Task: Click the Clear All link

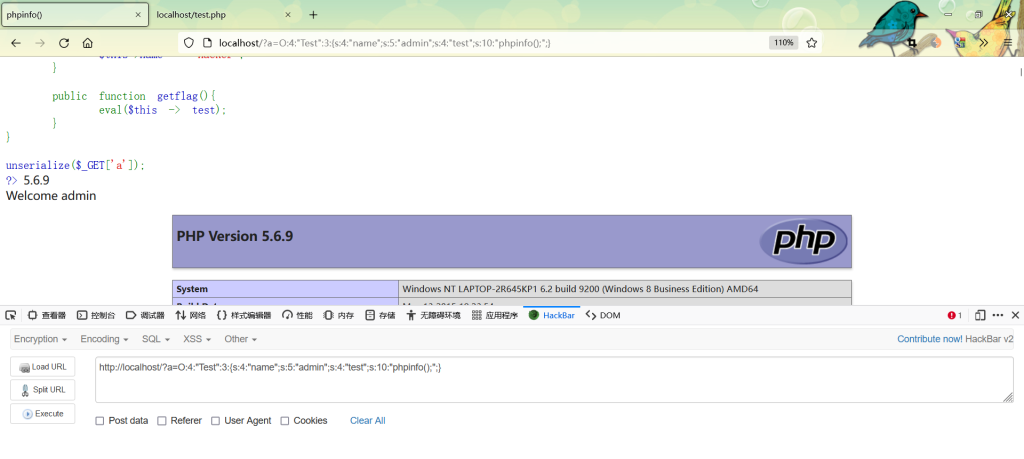Action: pos(367,421)
